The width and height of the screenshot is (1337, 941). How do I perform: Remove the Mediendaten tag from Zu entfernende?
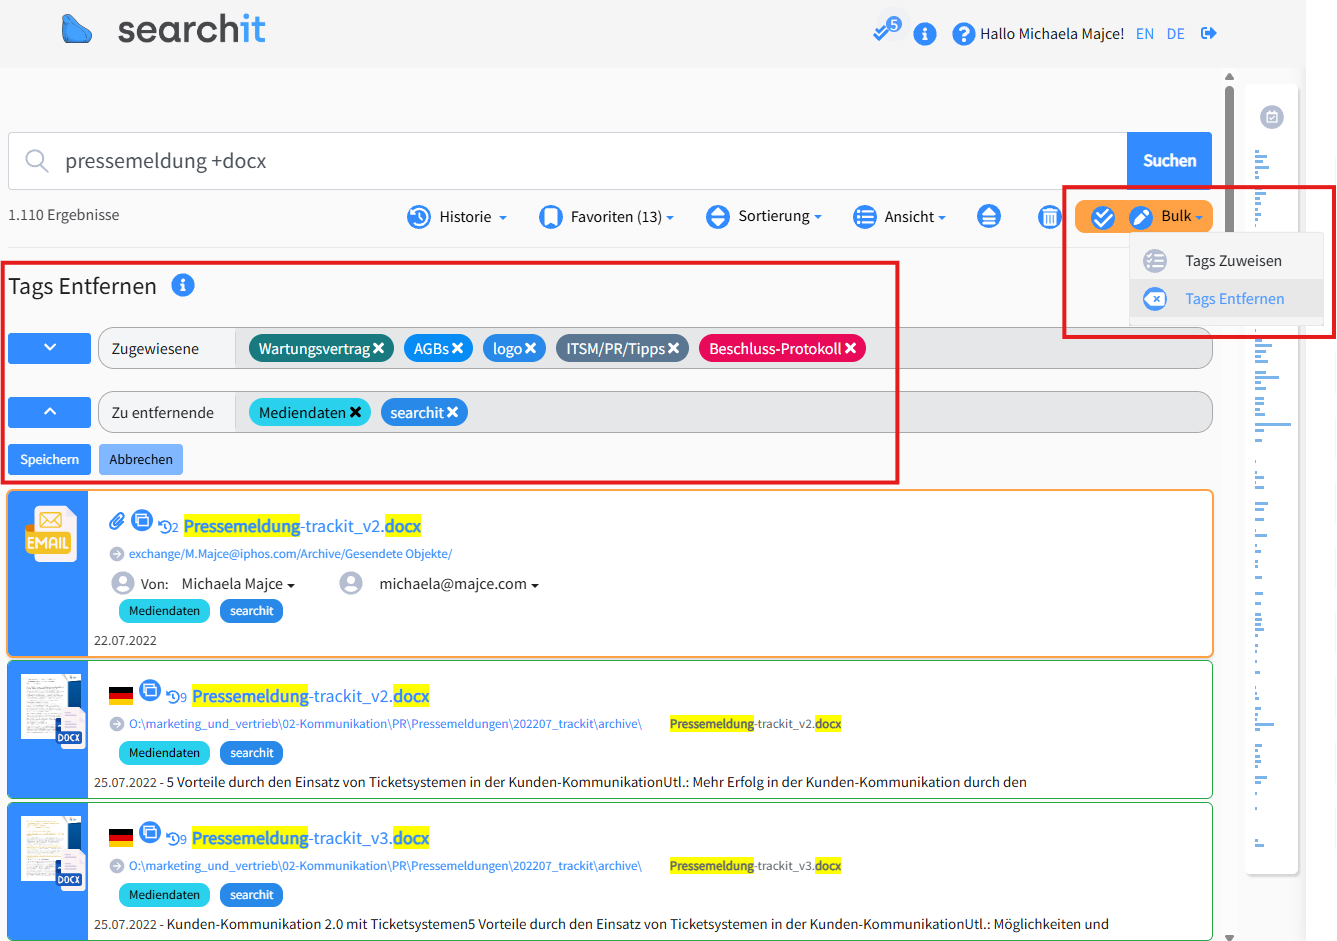[x=355, y=412]
